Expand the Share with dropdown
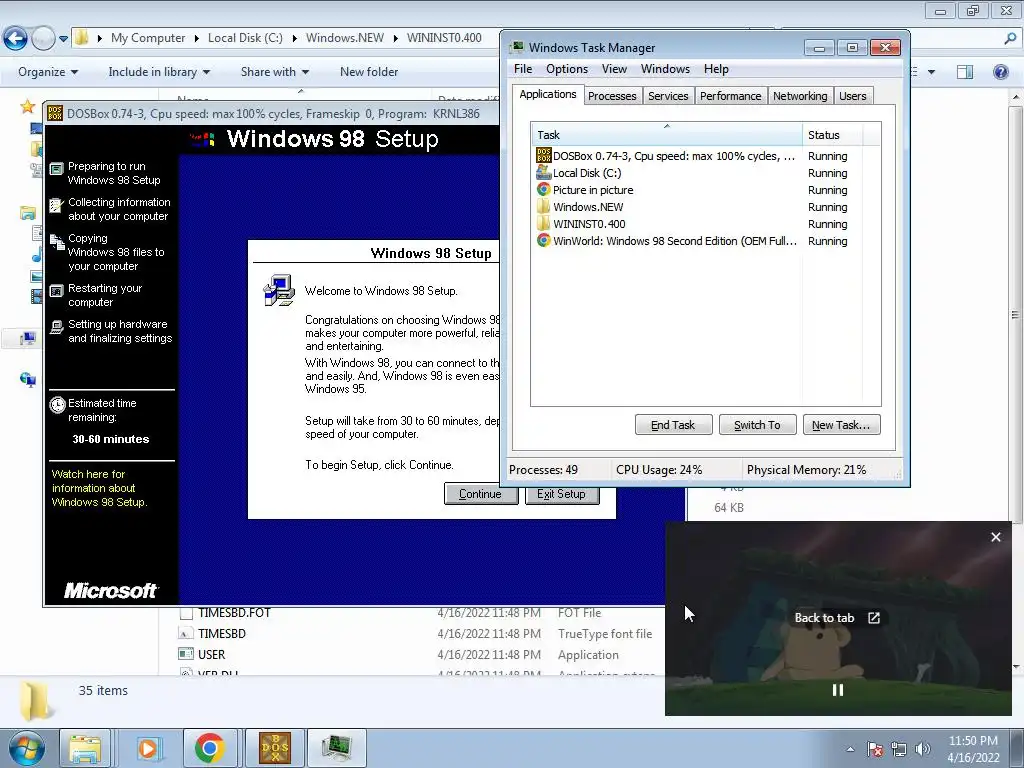This screenshot has height=768, width=1024. (x=274, y=72)
